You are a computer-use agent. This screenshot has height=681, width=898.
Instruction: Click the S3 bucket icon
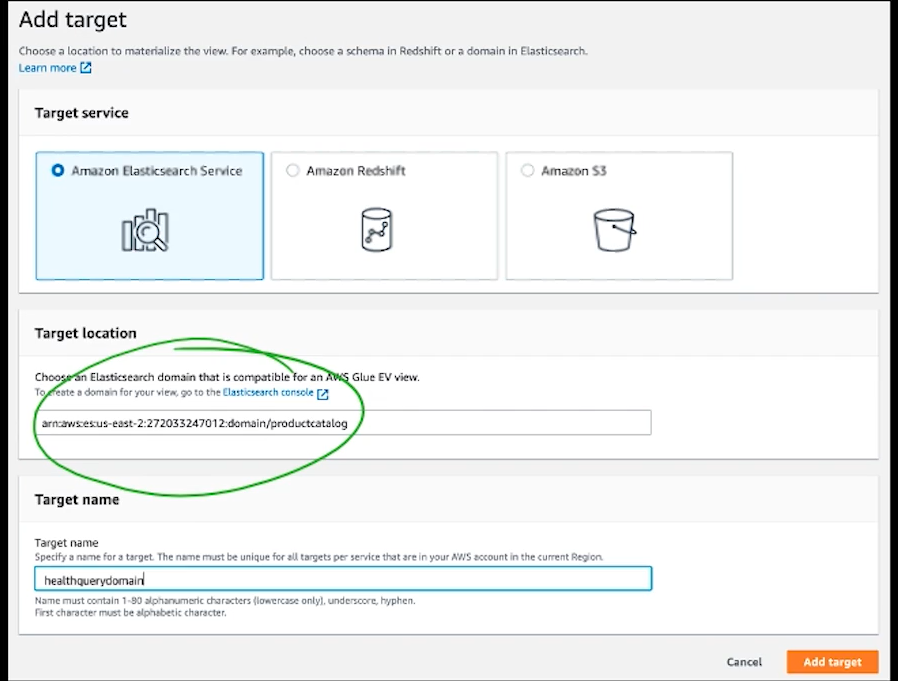(615, 230)
